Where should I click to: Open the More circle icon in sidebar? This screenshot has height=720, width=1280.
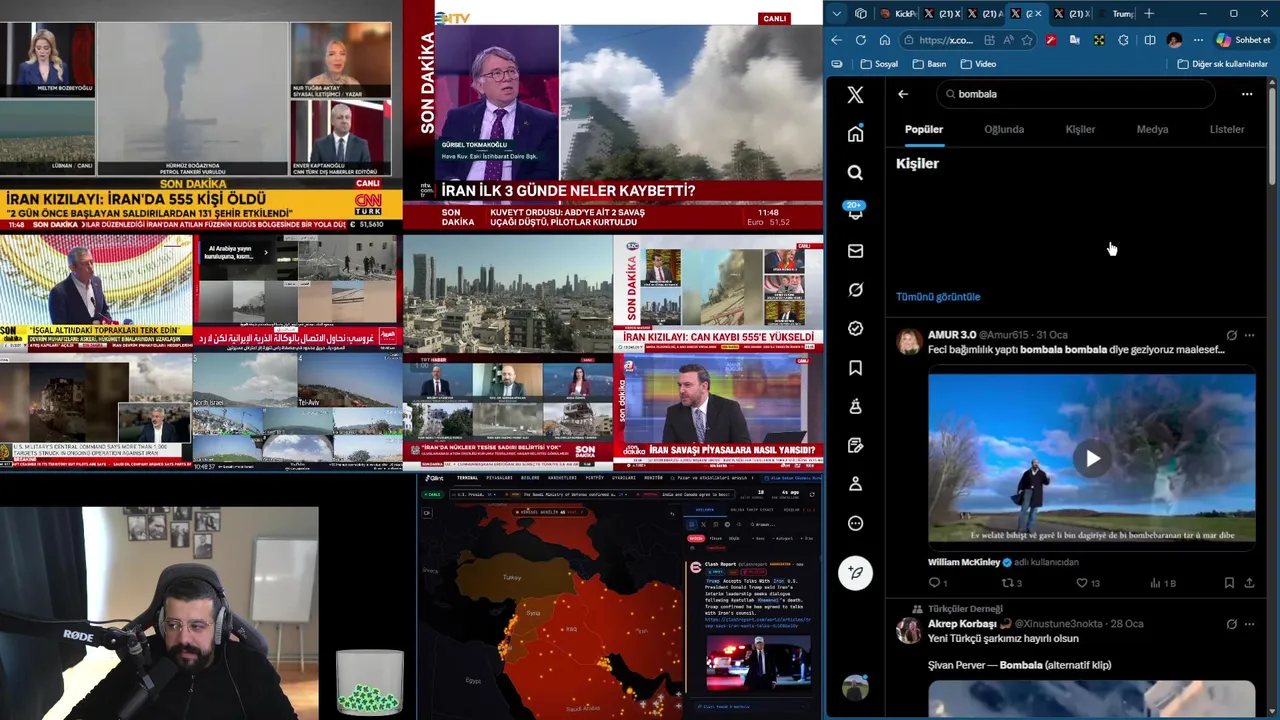pyautogui.click(x=855, y=523)
